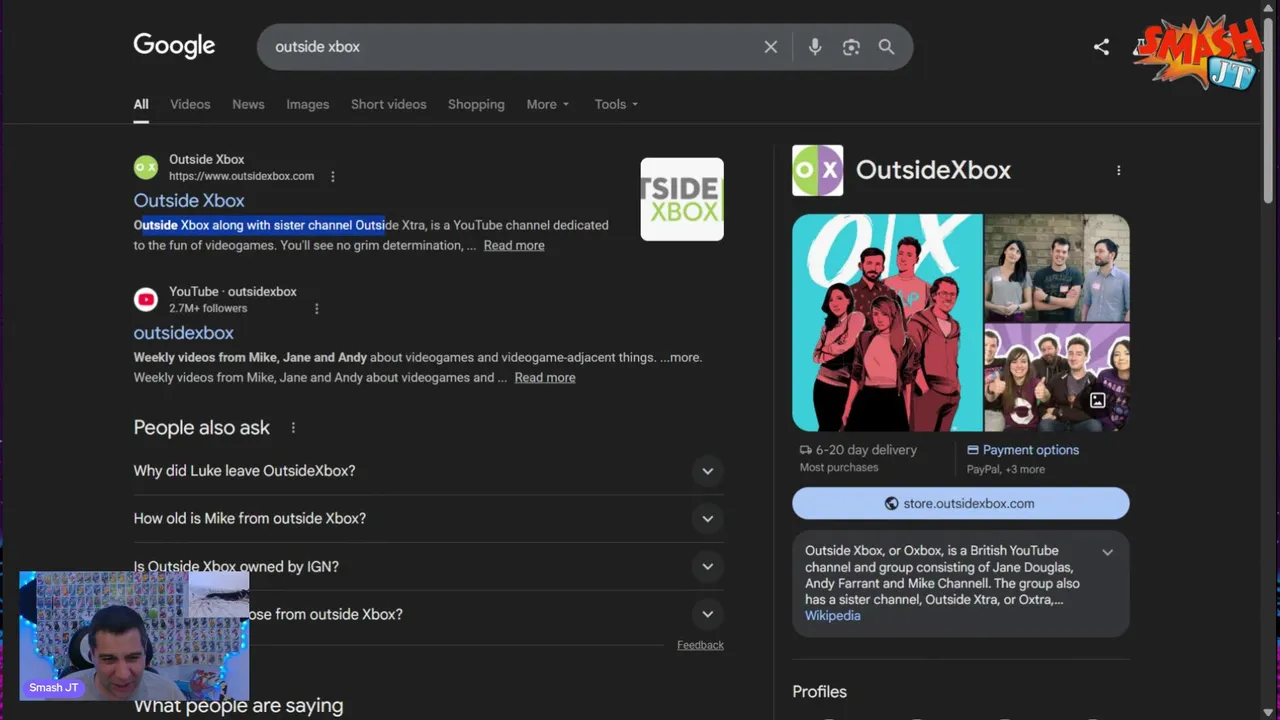Click the 'PayPal, +3 more' text
1280x720 pixels.
[1006, 469]
